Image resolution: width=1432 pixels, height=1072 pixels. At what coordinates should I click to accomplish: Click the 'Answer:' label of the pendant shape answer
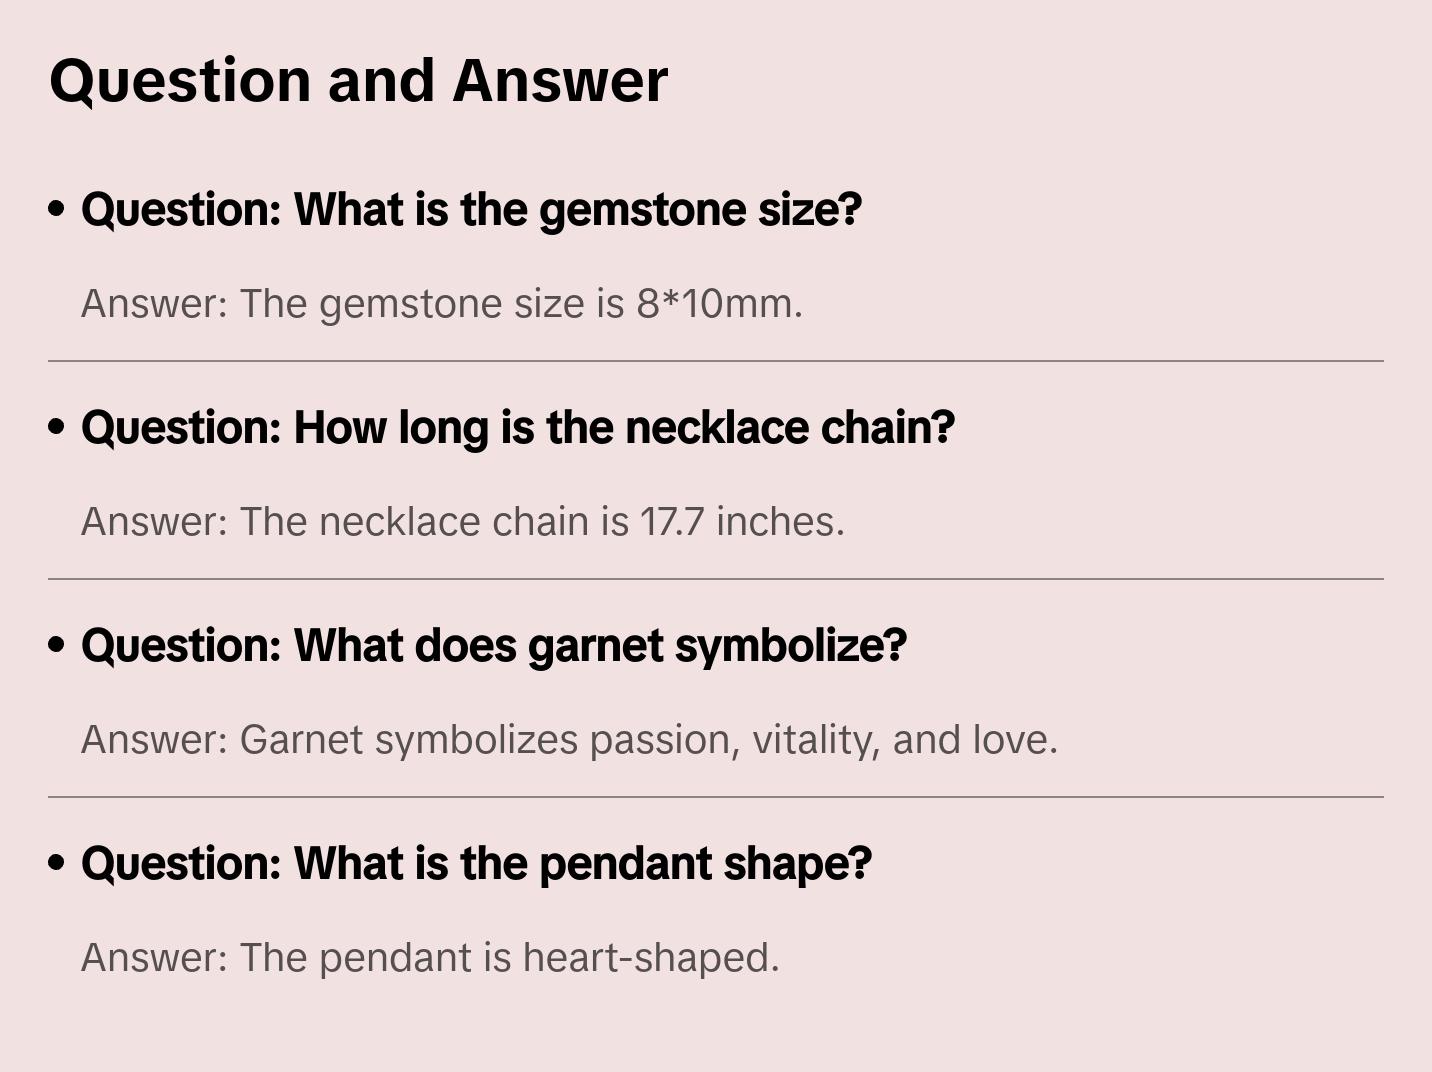[x=155, y=958]
